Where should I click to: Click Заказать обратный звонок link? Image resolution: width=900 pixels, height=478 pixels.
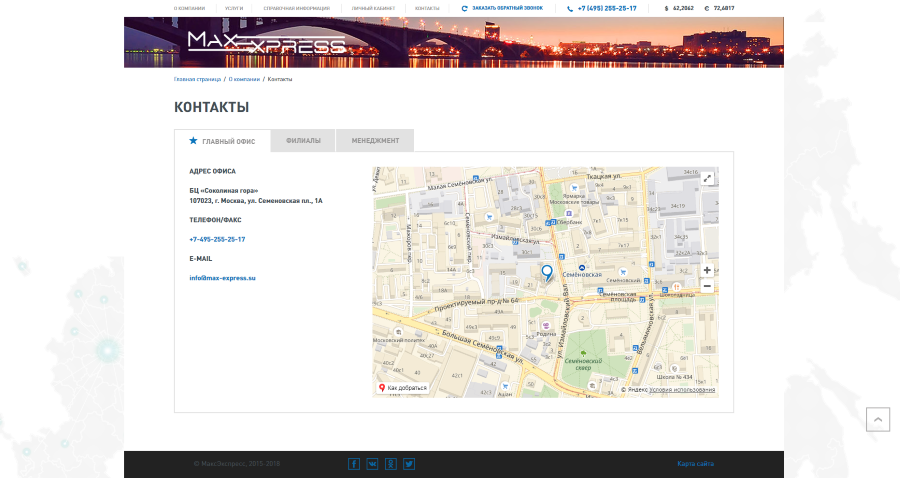(503, 8)
